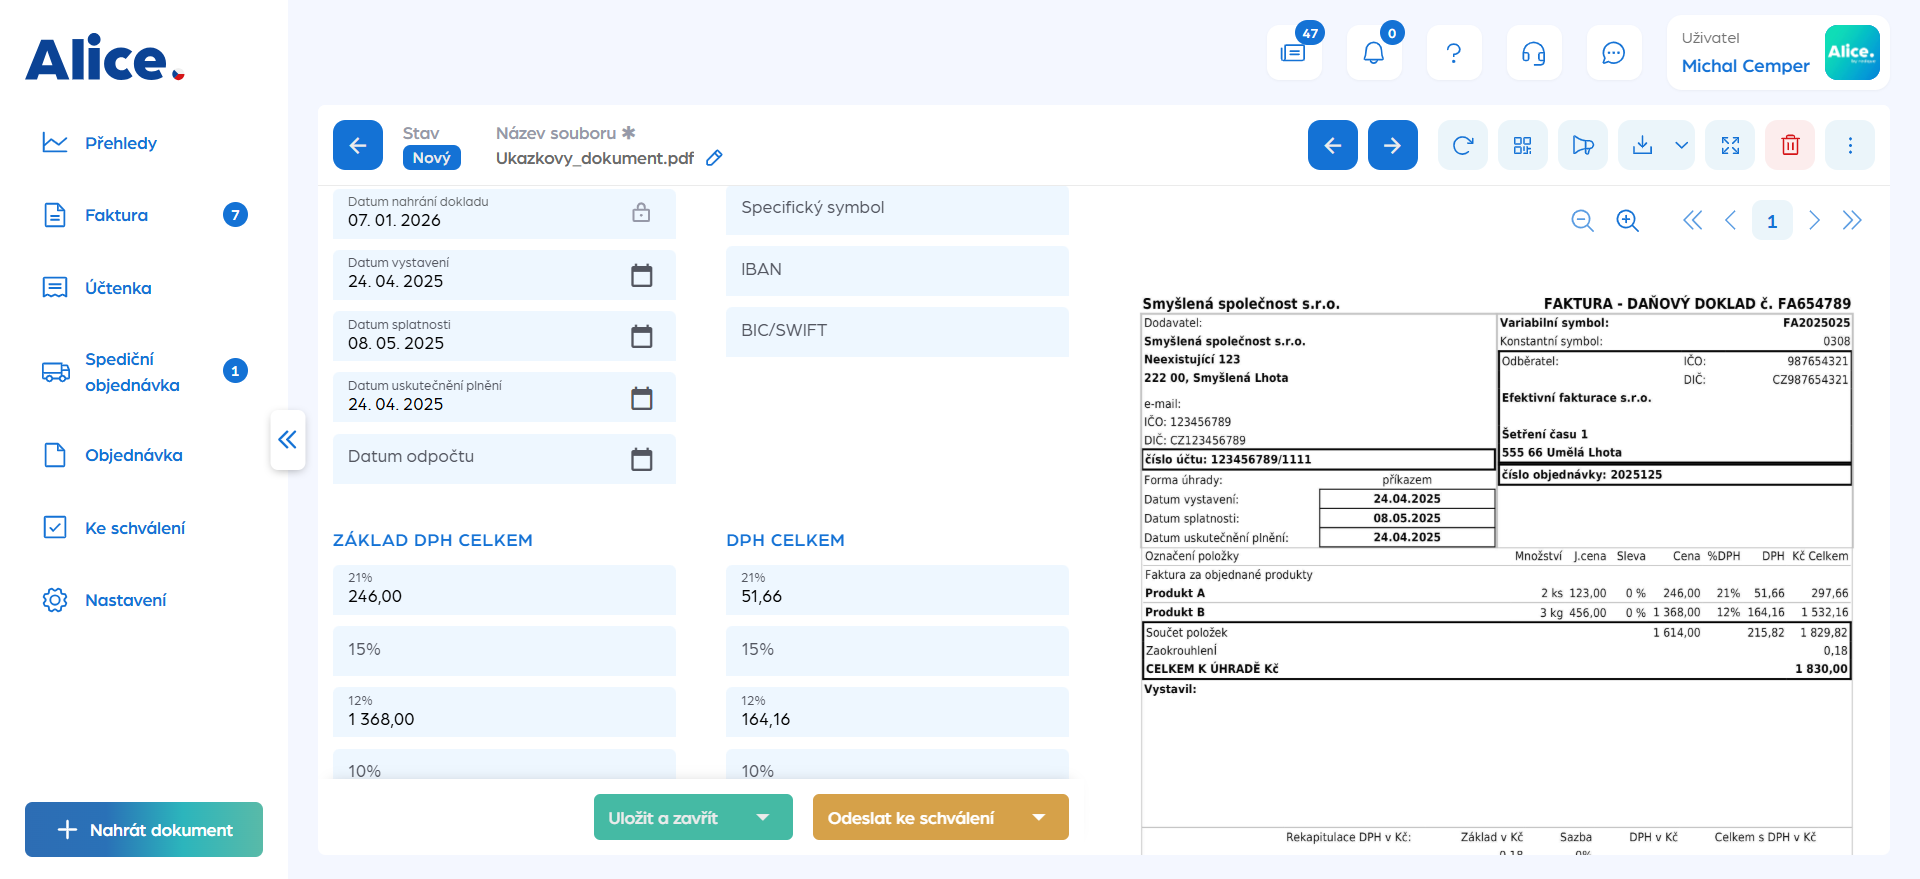Toggle fullscreen preview icon
Image resolution: width=1920 pixels, height=879 pixels.
(x=1731, y=145)
